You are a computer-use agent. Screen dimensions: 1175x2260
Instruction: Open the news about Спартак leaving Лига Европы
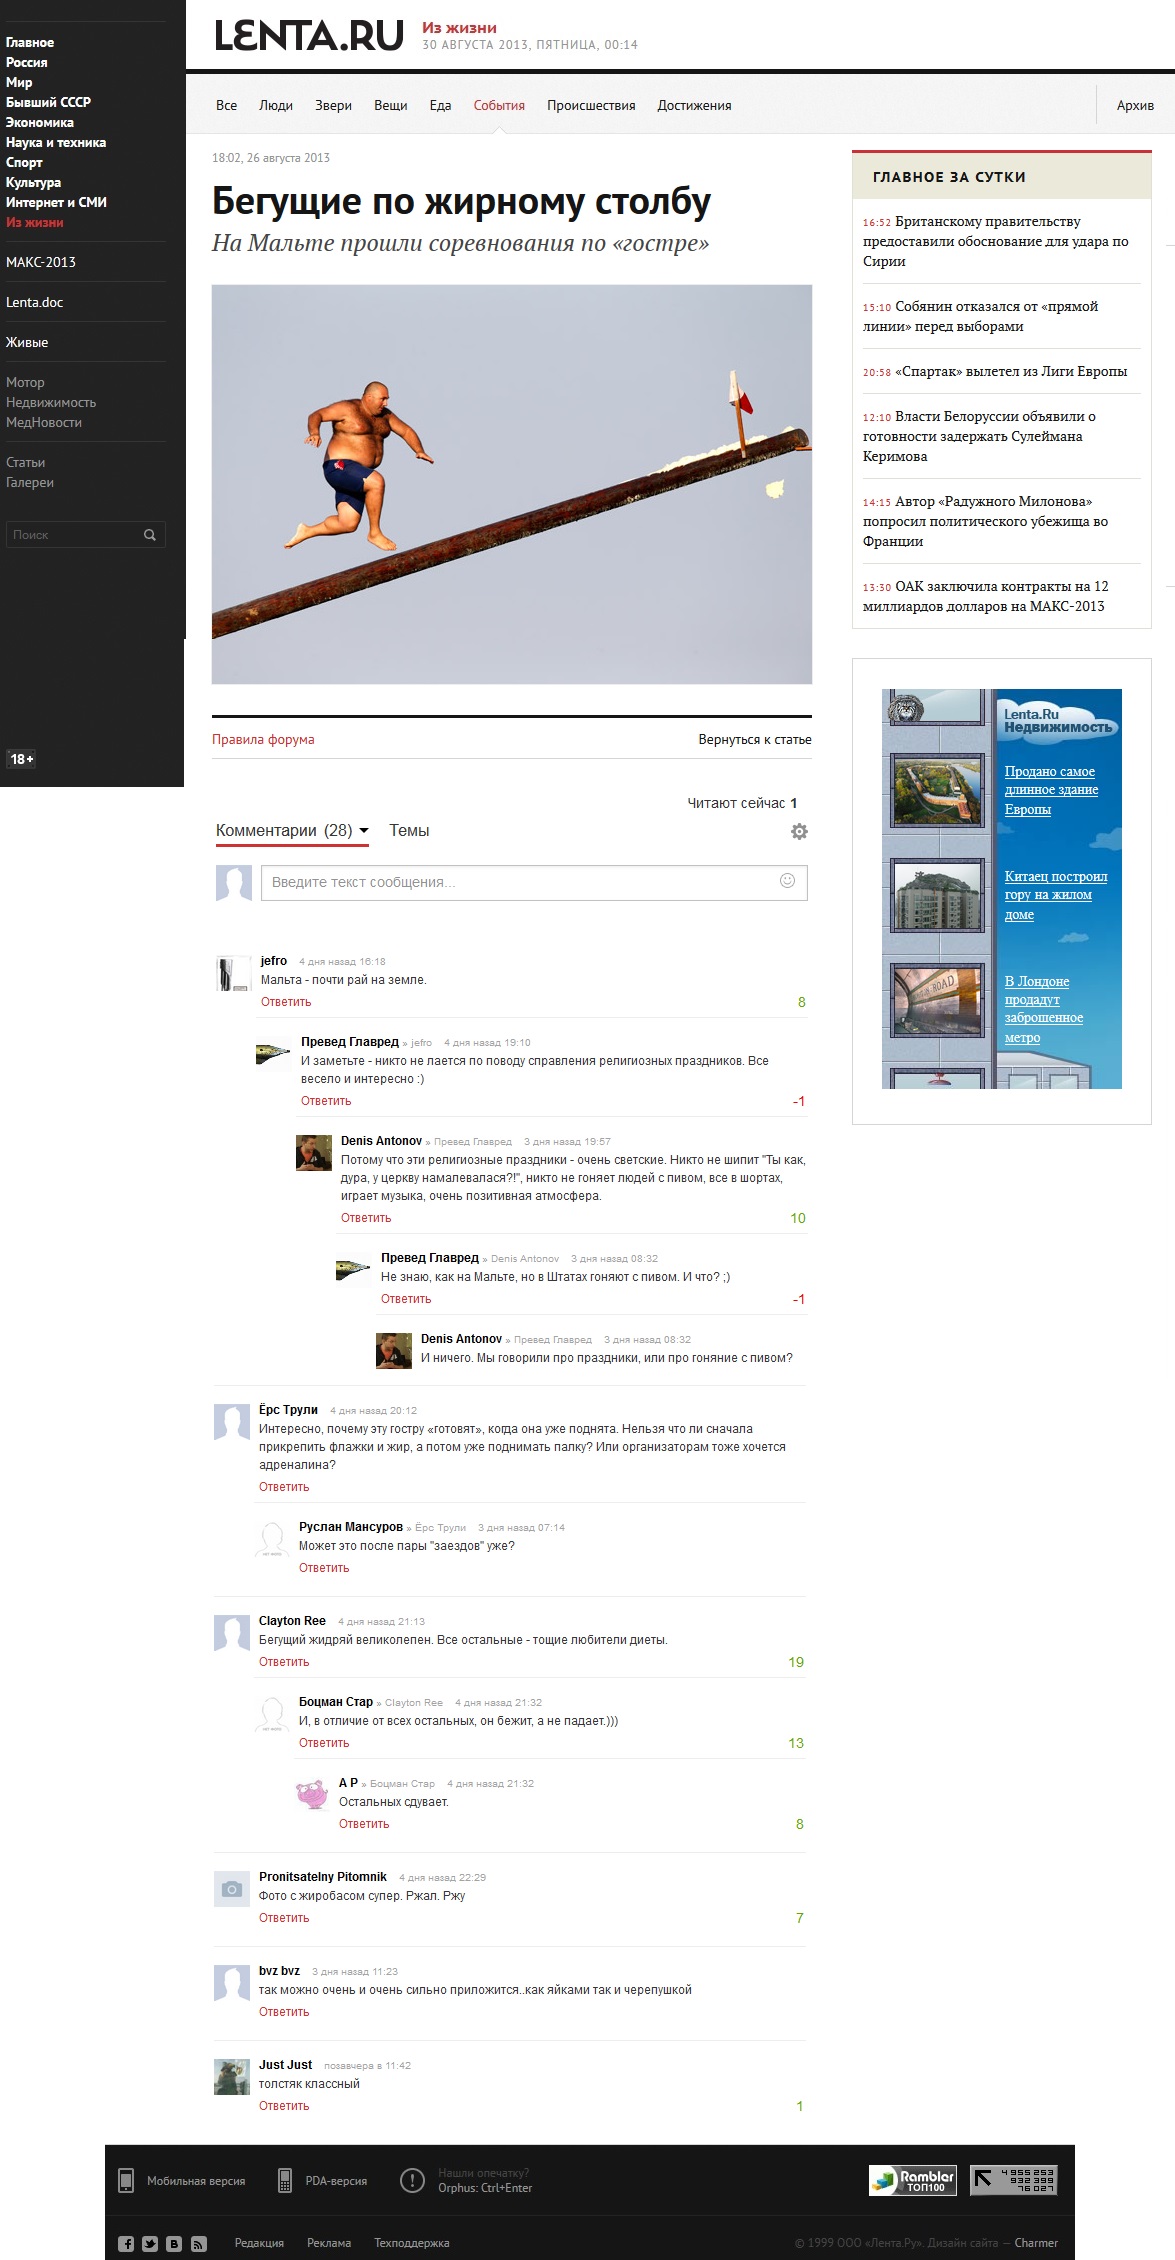(x=1010, y=372)
